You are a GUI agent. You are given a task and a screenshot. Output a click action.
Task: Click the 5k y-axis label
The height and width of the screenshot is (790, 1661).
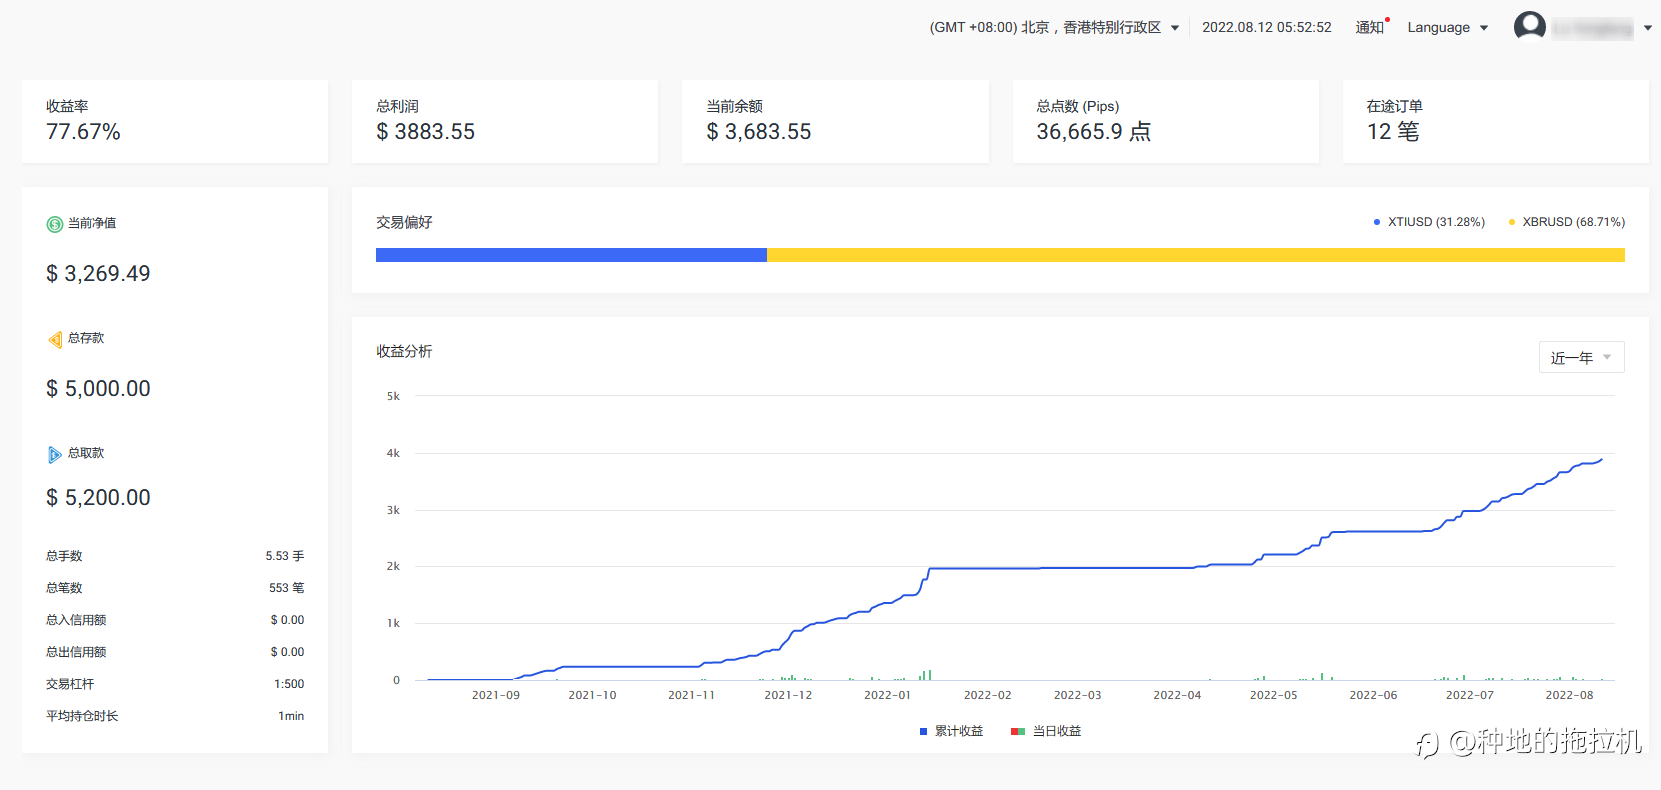point(393,396)
